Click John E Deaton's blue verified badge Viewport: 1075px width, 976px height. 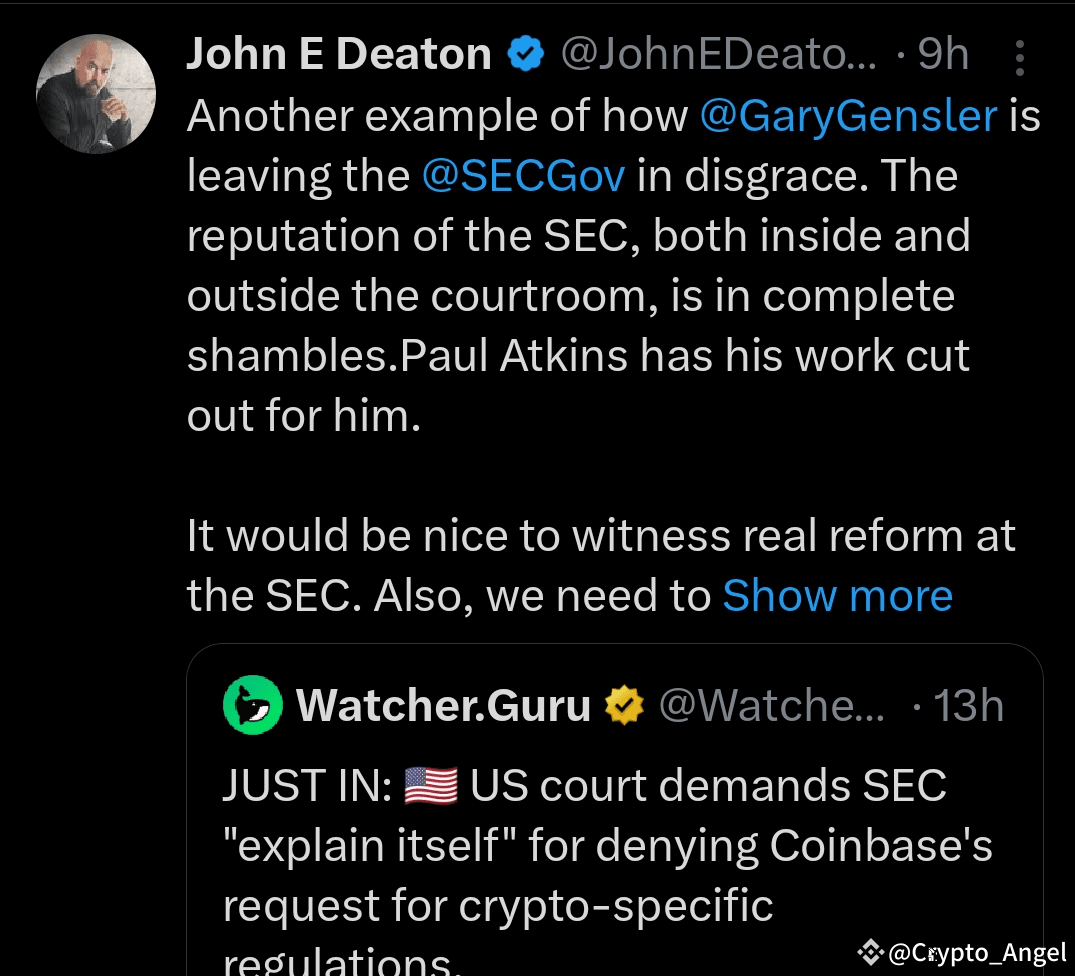coord(524,53)
